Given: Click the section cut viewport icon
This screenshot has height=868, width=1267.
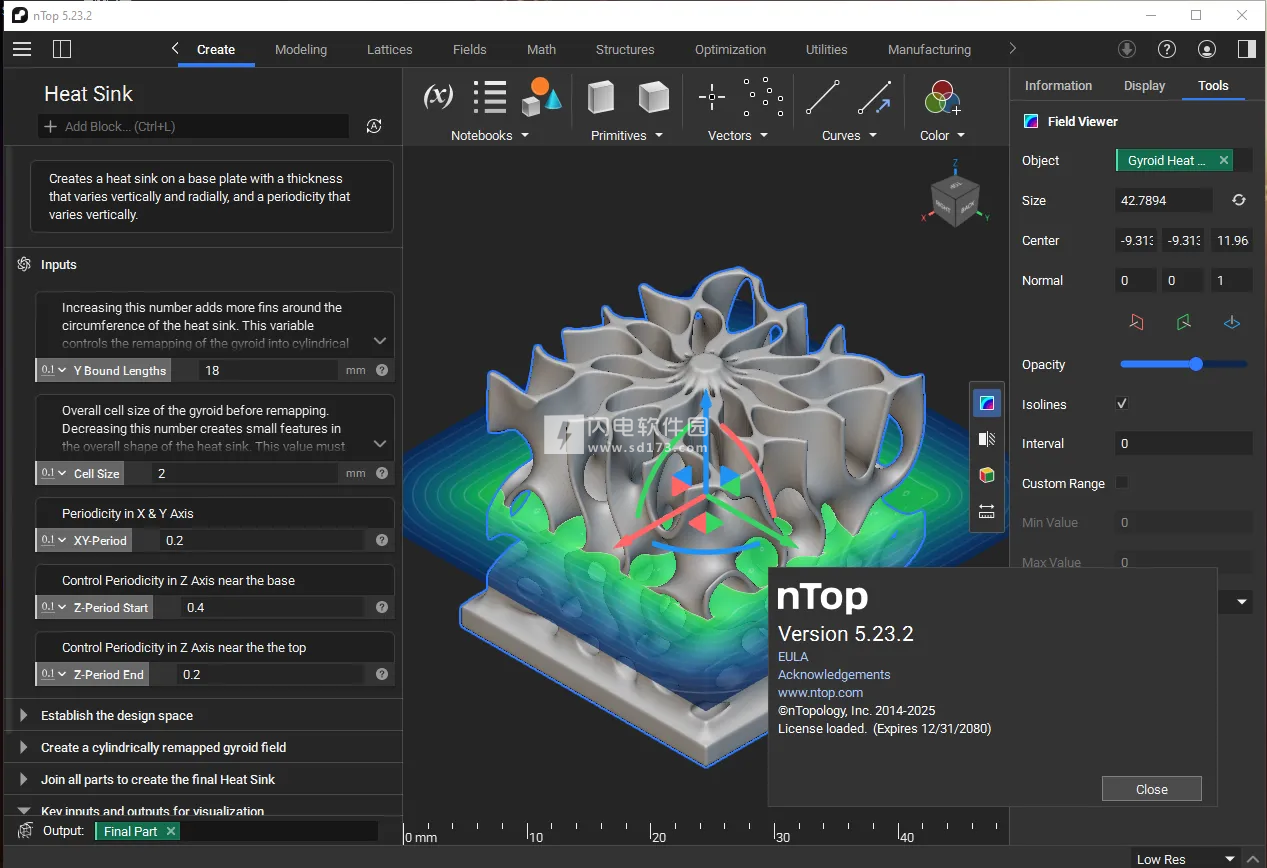Looking at the screenshot, I should tap(987, 439).
